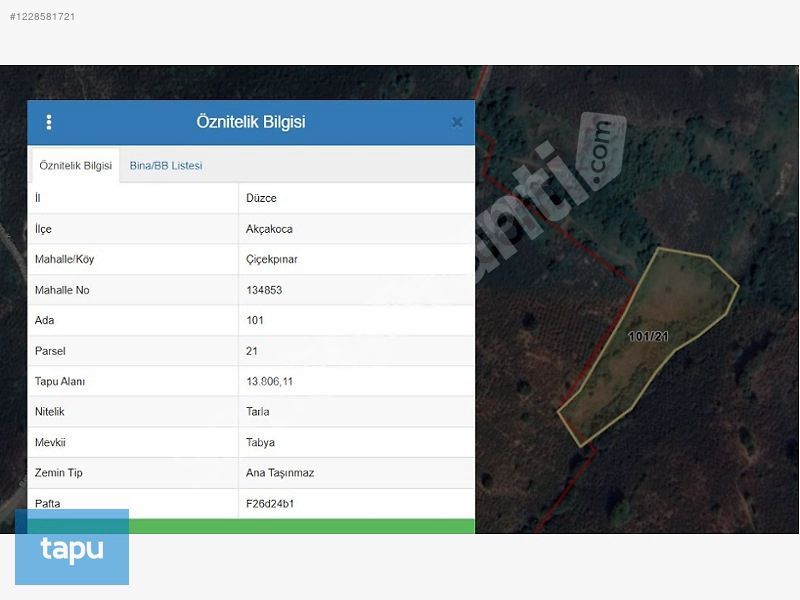The width and height of the screenshot is (800, 600).
Task: Click the blue panel title Öznitelik Bilgisi
Action: pyautogui.click(x=251, y=122)
